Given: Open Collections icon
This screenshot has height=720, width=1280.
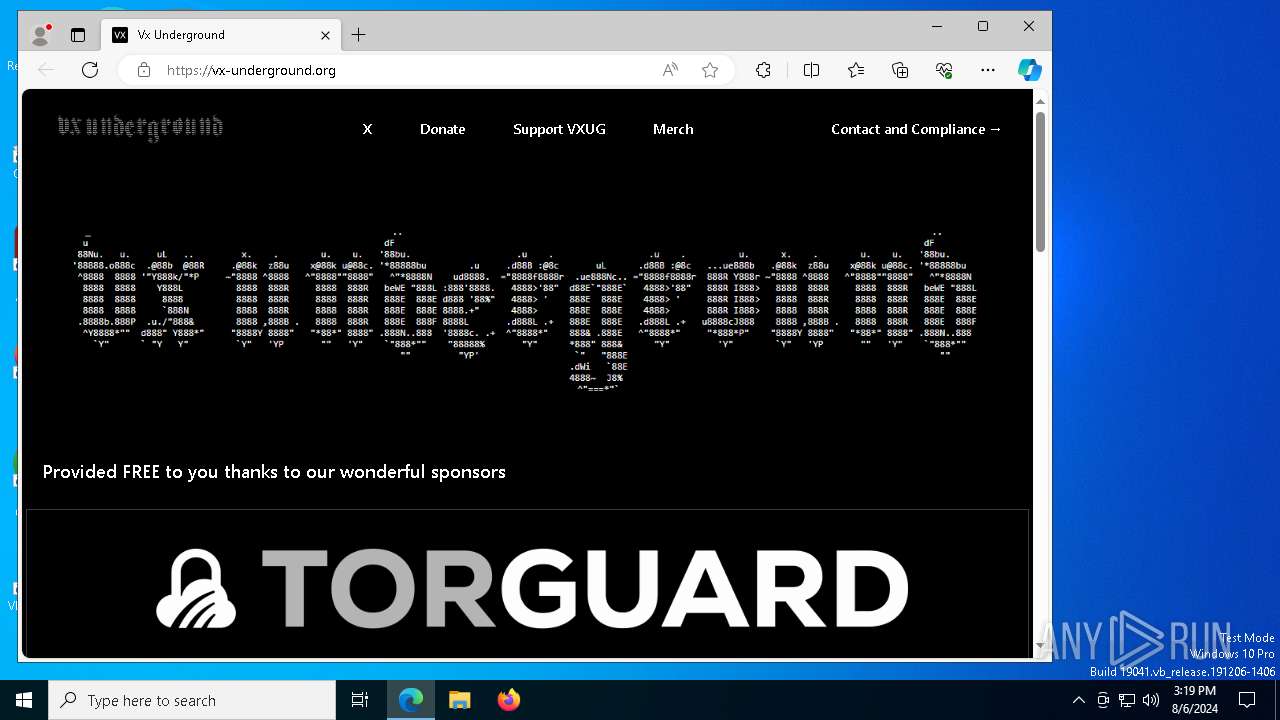Looking at the screenshot, I should (900, 70).
